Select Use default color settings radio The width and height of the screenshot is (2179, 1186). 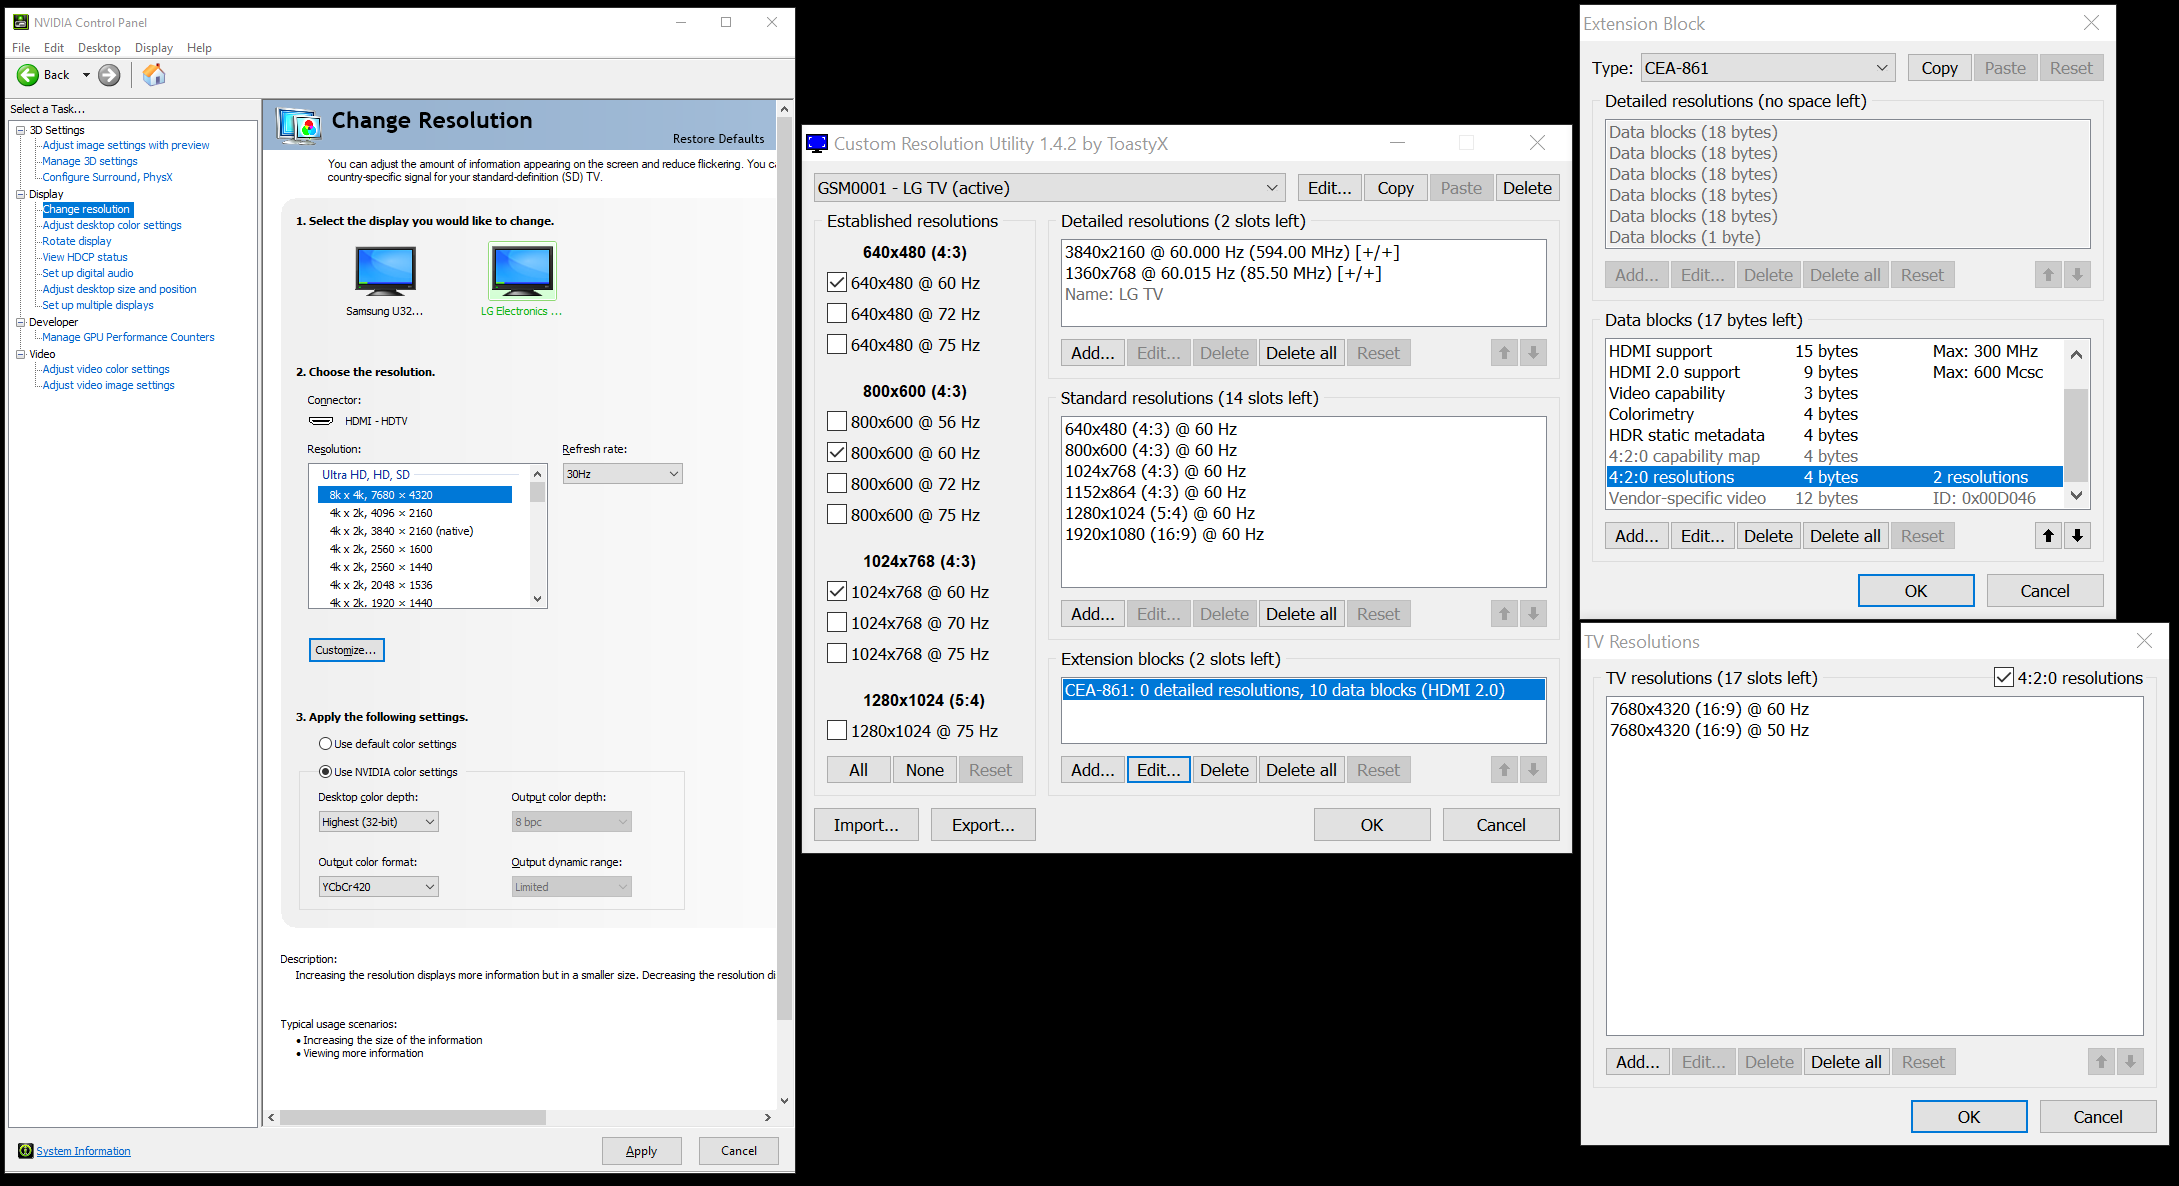tap(325, 744)
